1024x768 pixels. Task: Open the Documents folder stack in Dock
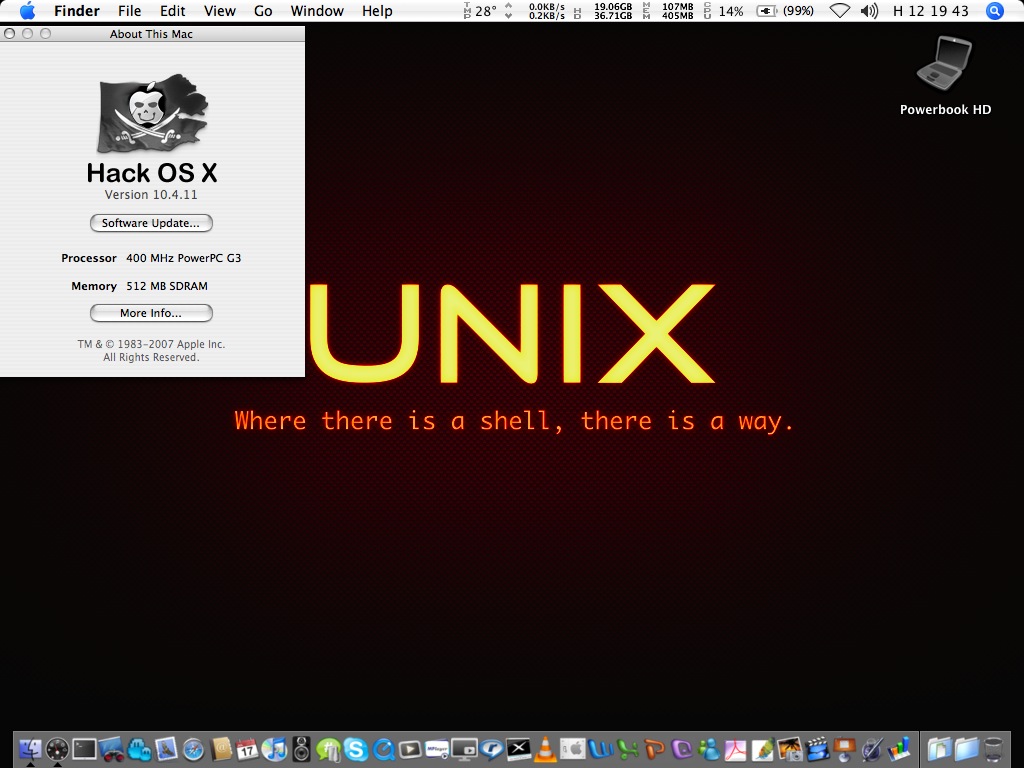[939, 749]
